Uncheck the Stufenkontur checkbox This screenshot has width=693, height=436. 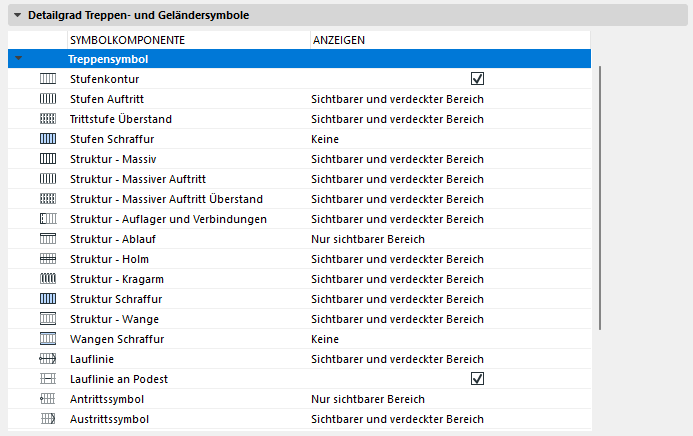click(477, 79)
